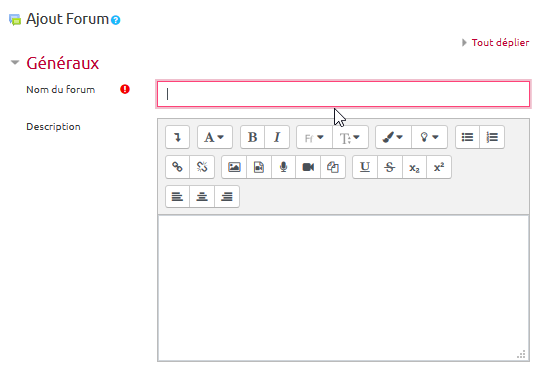The width and height of the screenshot is (539, 370).
Task: Toggle the toolbar expand arrow button
Action: (177, 137)
